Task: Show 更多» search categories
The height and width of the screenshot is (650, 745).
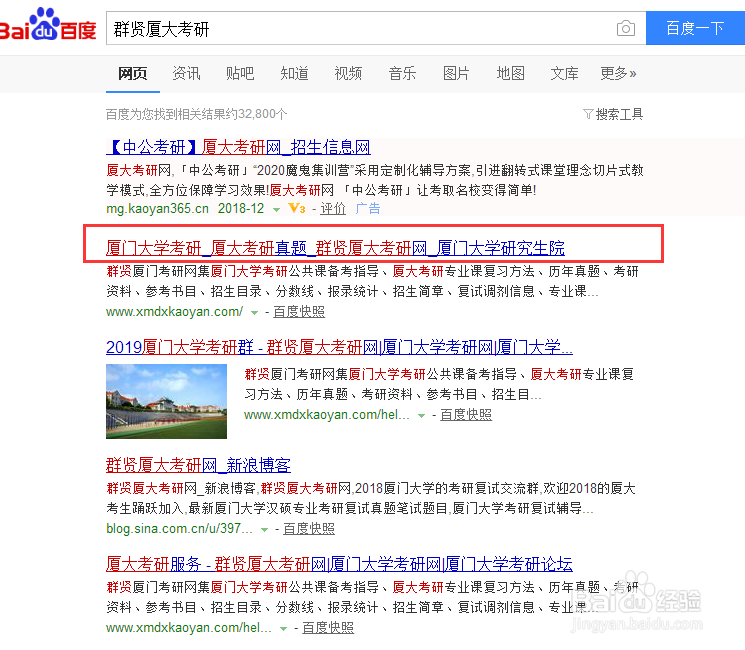Action: [618, 73]
